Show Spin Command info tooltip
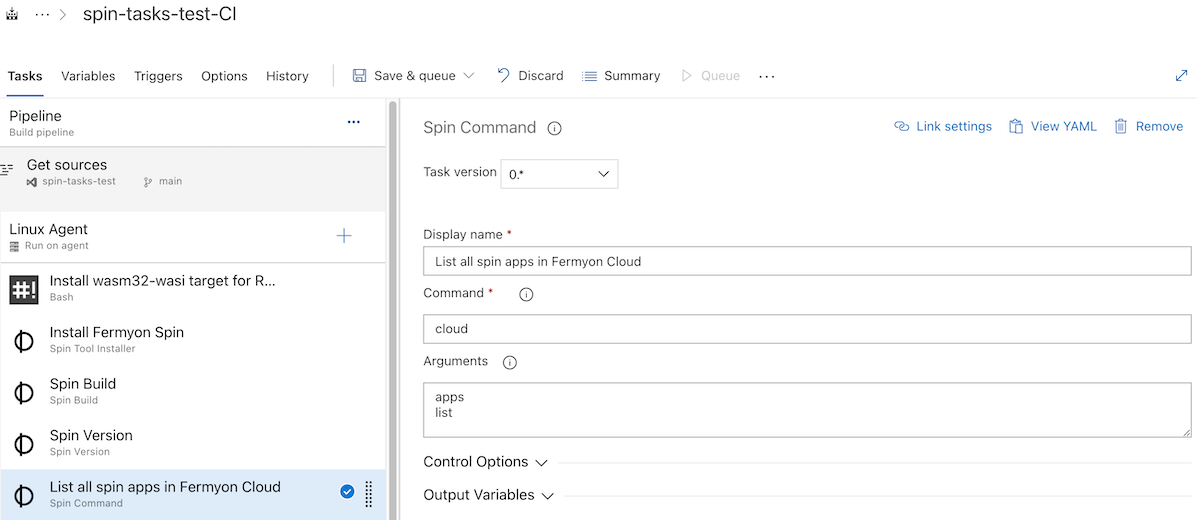 pos(554,128)
